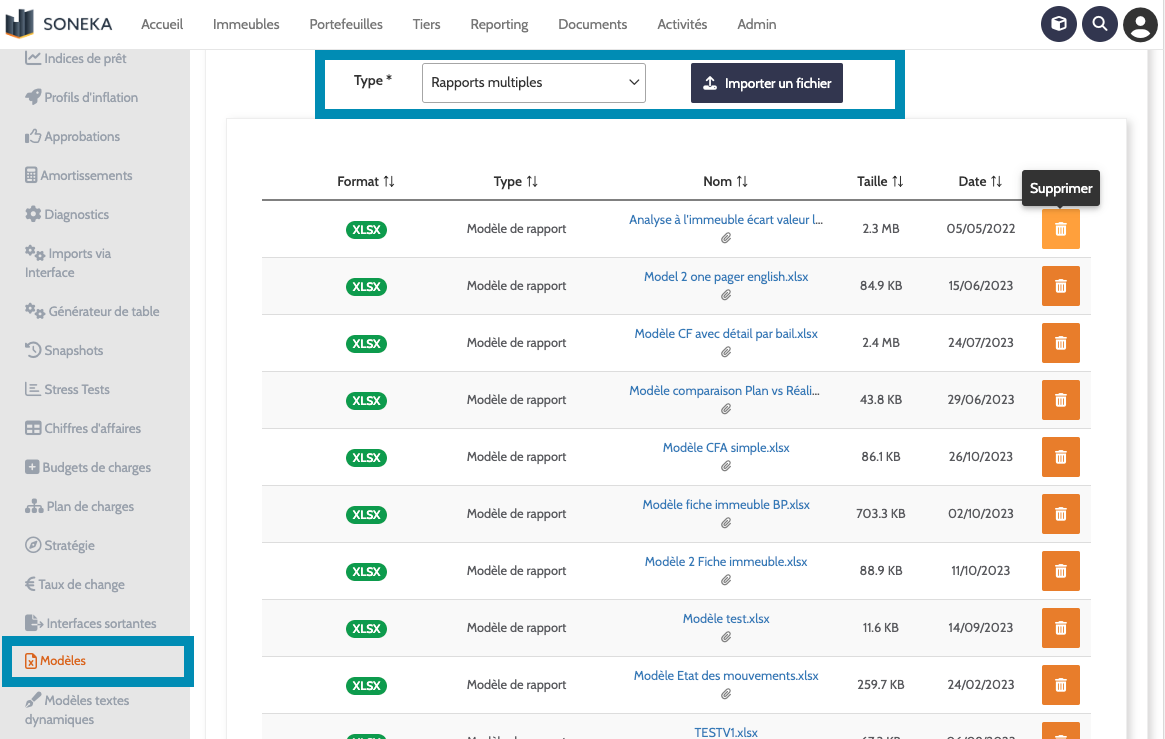Open Modèle CF avec détail par bail.xlsx link

(x=726, y=334)
